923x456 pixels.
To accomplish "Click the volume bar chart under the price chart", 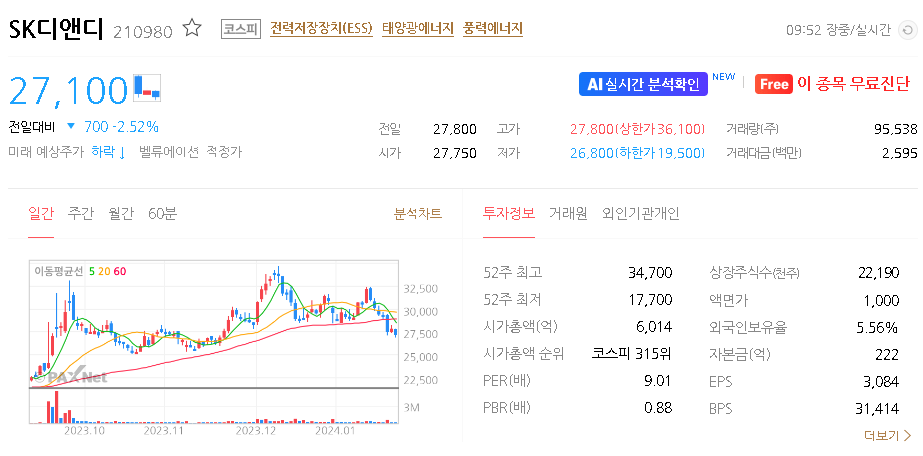I will (214, 406).
